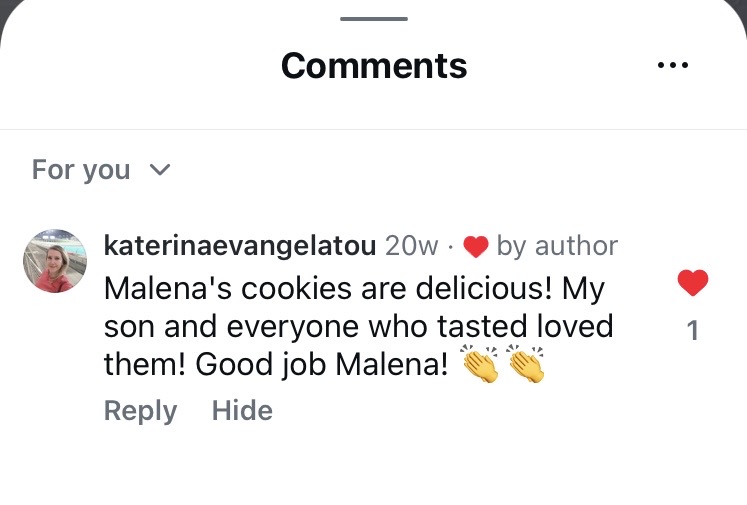Hide the comment from katerinaevangelatou
The width and height of the screenshot is (747, 505).
click(242, 411)
